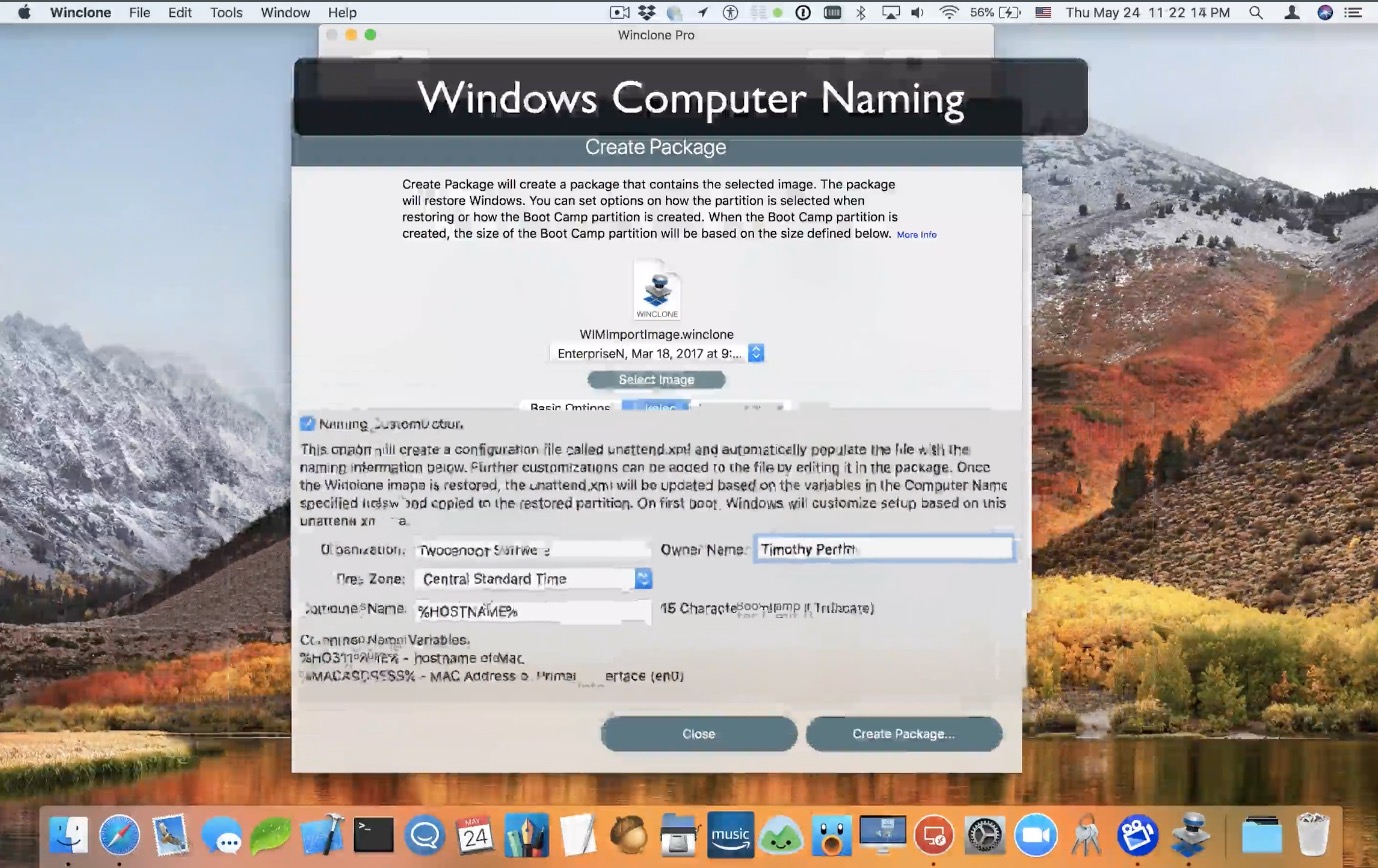Open the US flag input source menu
1378x868 pixels.
(x=1043, y=12)
